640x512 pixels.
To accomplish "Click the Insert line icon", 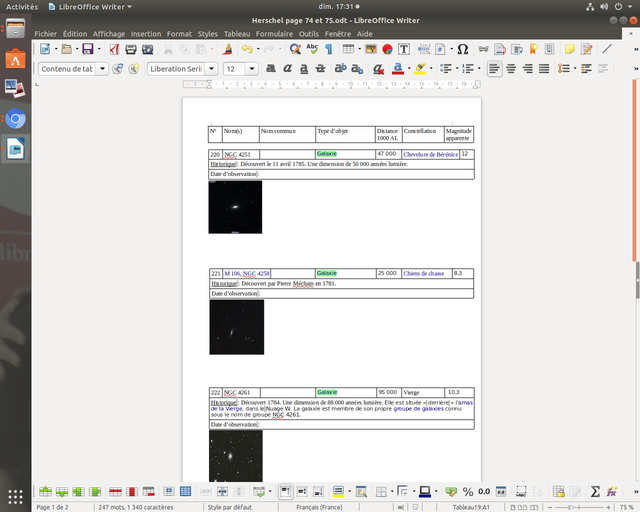I will 607,49.
